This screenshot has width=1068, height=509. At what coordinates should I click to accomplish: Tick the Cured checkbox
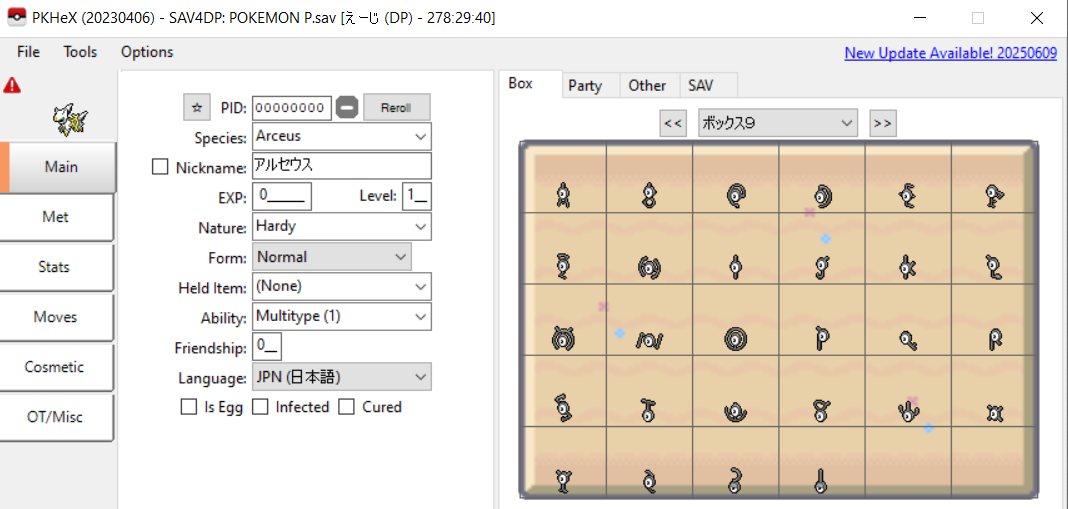347,407
